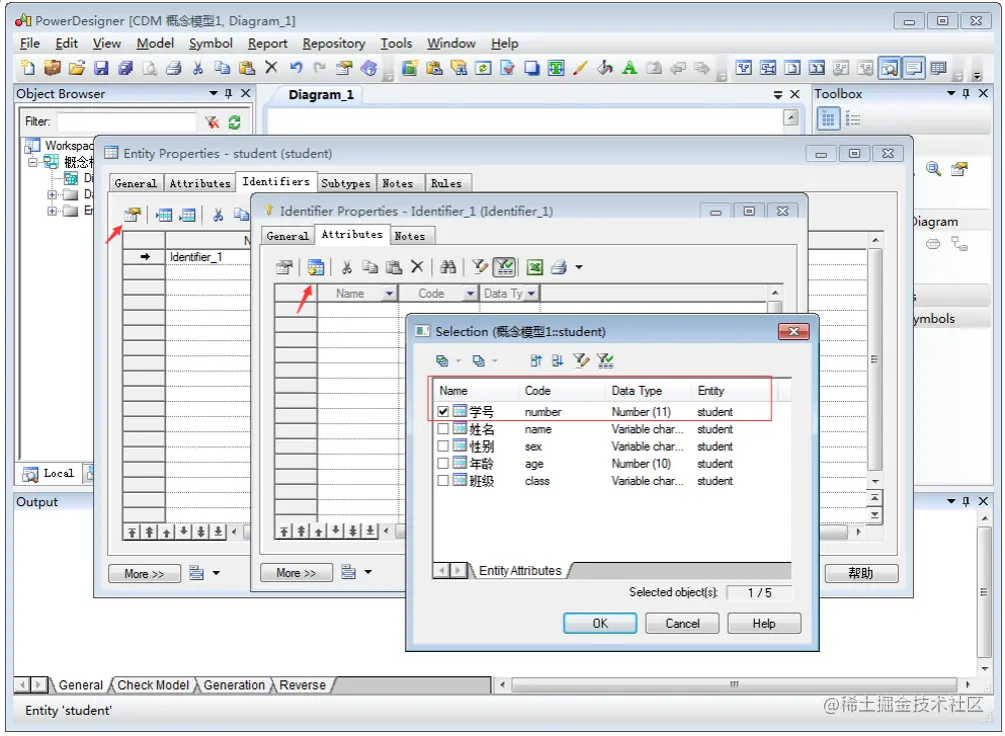
Task: Click Customize Columns and Filter icon in Identifier Properties
Action: (x=480, y=267)
